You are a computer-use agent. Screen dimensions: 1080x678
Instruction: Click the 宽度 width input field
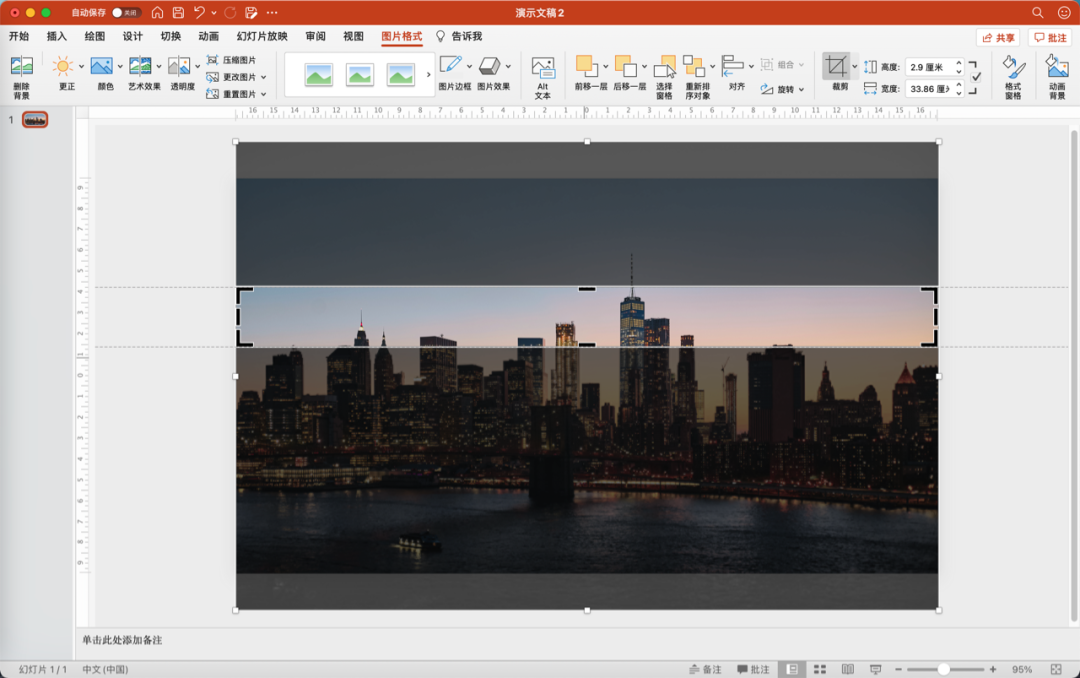point(929,89)
